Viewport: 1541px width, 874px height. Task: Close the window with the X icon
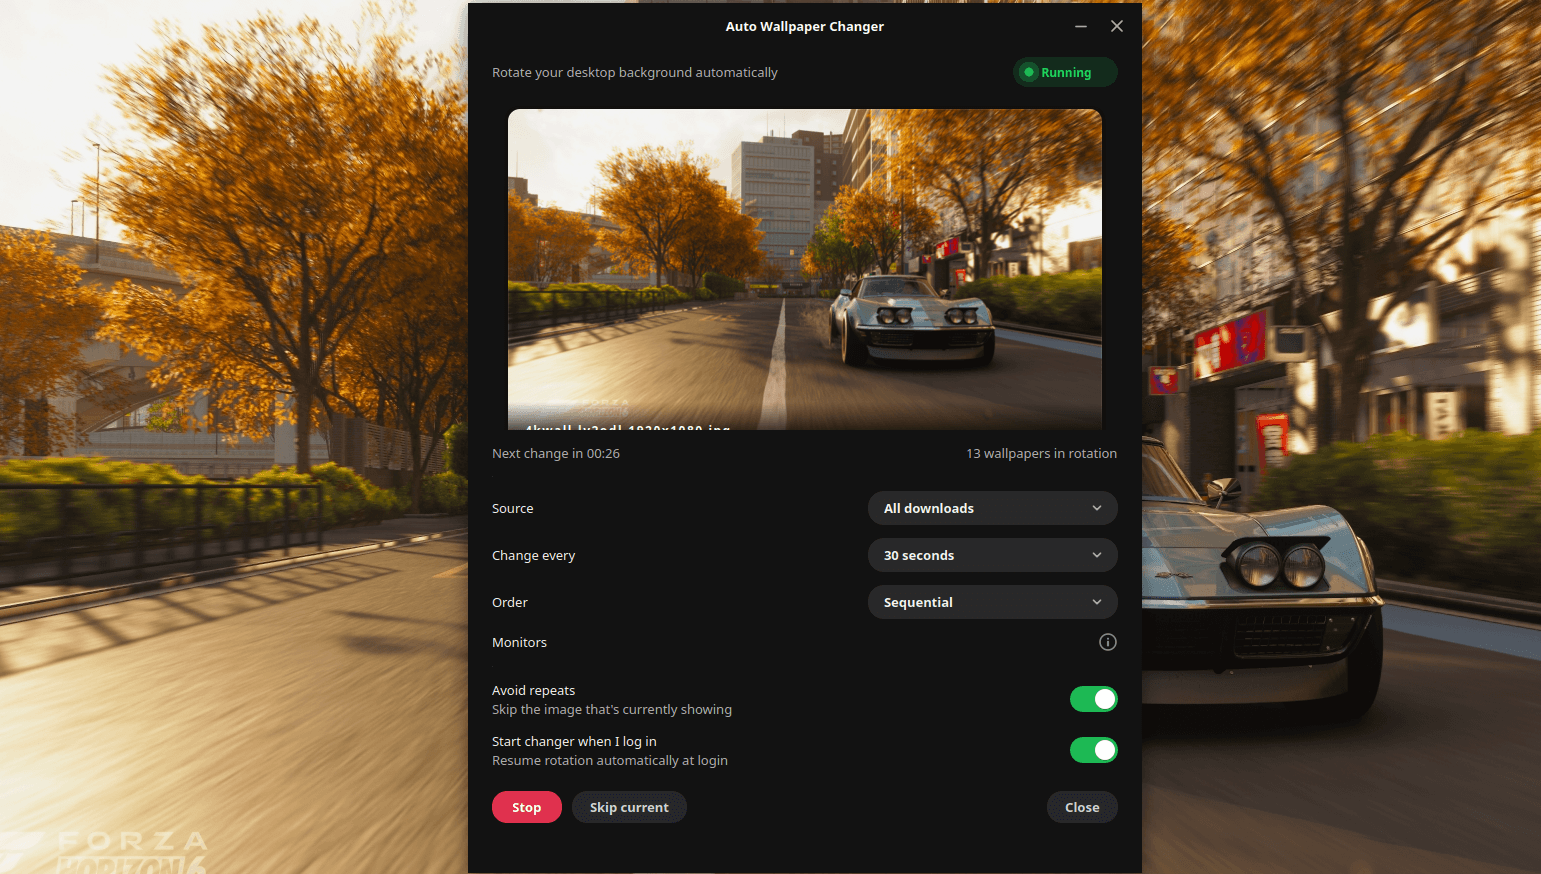1117,27
